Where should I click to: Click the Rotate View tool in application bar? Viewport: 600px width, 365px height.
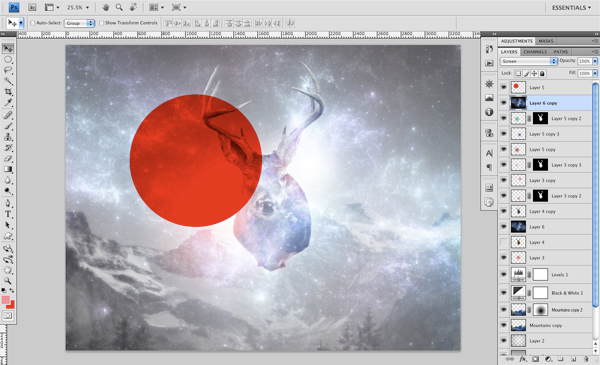(x=133, y=7)
